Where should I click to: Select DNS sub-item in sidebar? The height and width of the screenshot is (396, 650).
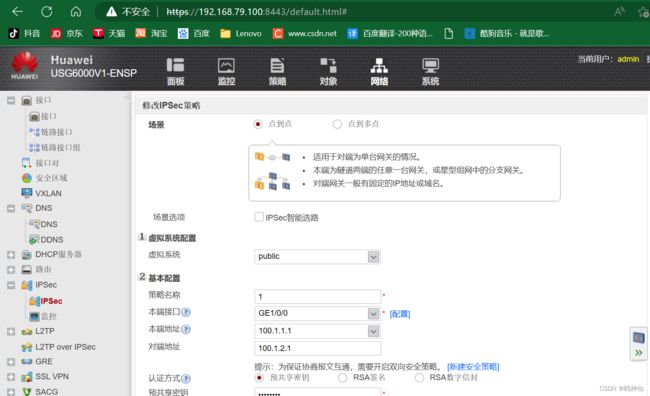coord(43,224)
